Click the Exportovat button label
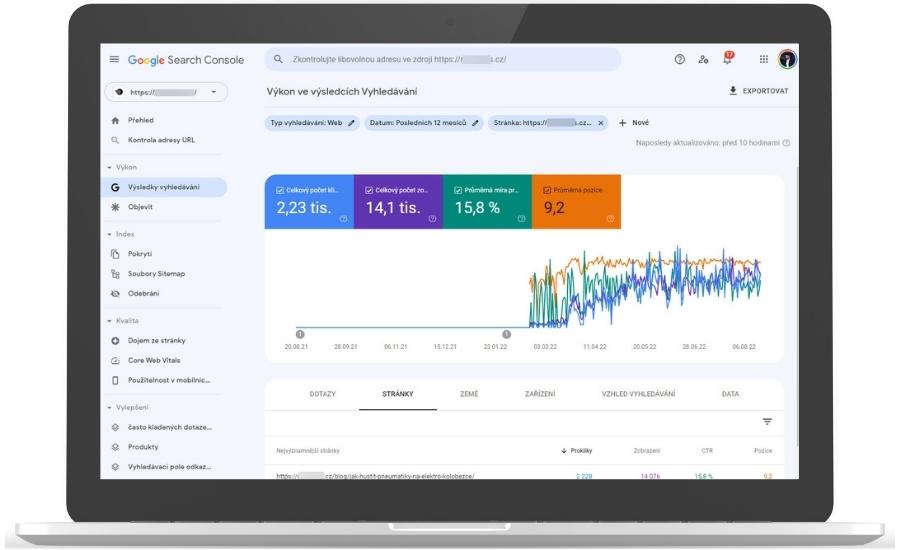The width and height of the screenshot is (900, 550). point(766,91)
